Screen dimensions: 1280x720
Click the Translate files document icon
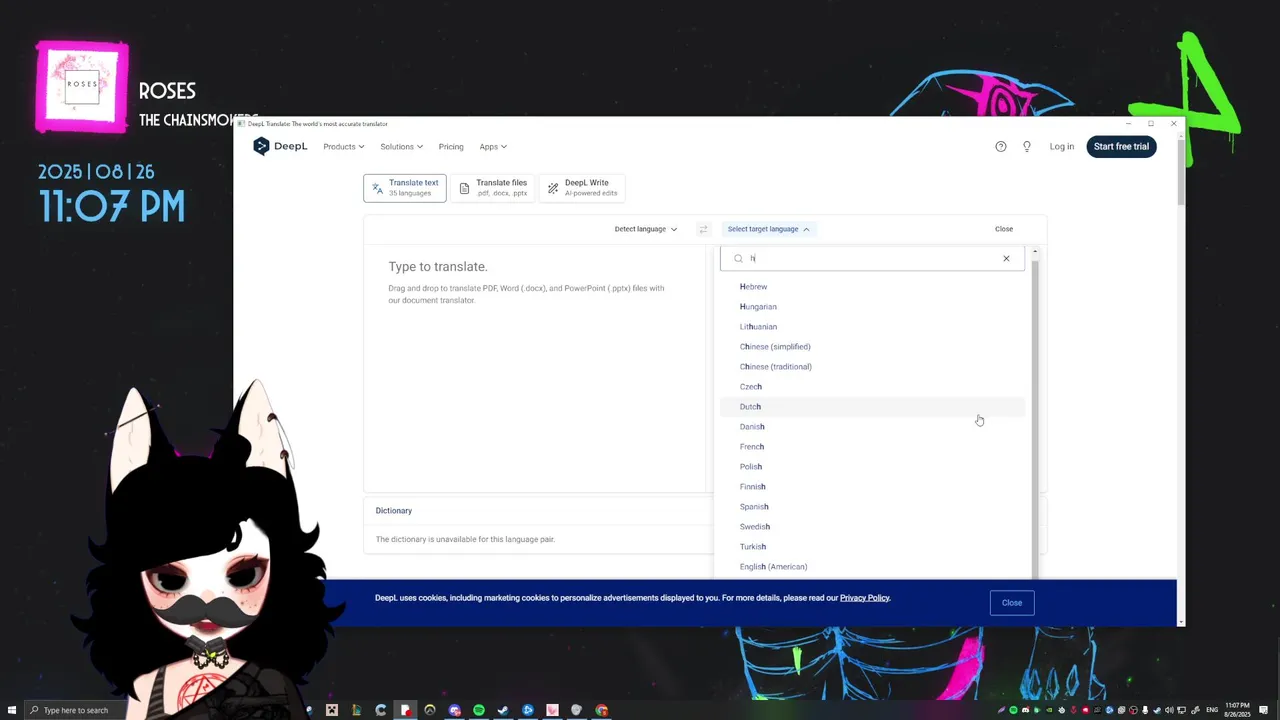(x=464, y=188)
